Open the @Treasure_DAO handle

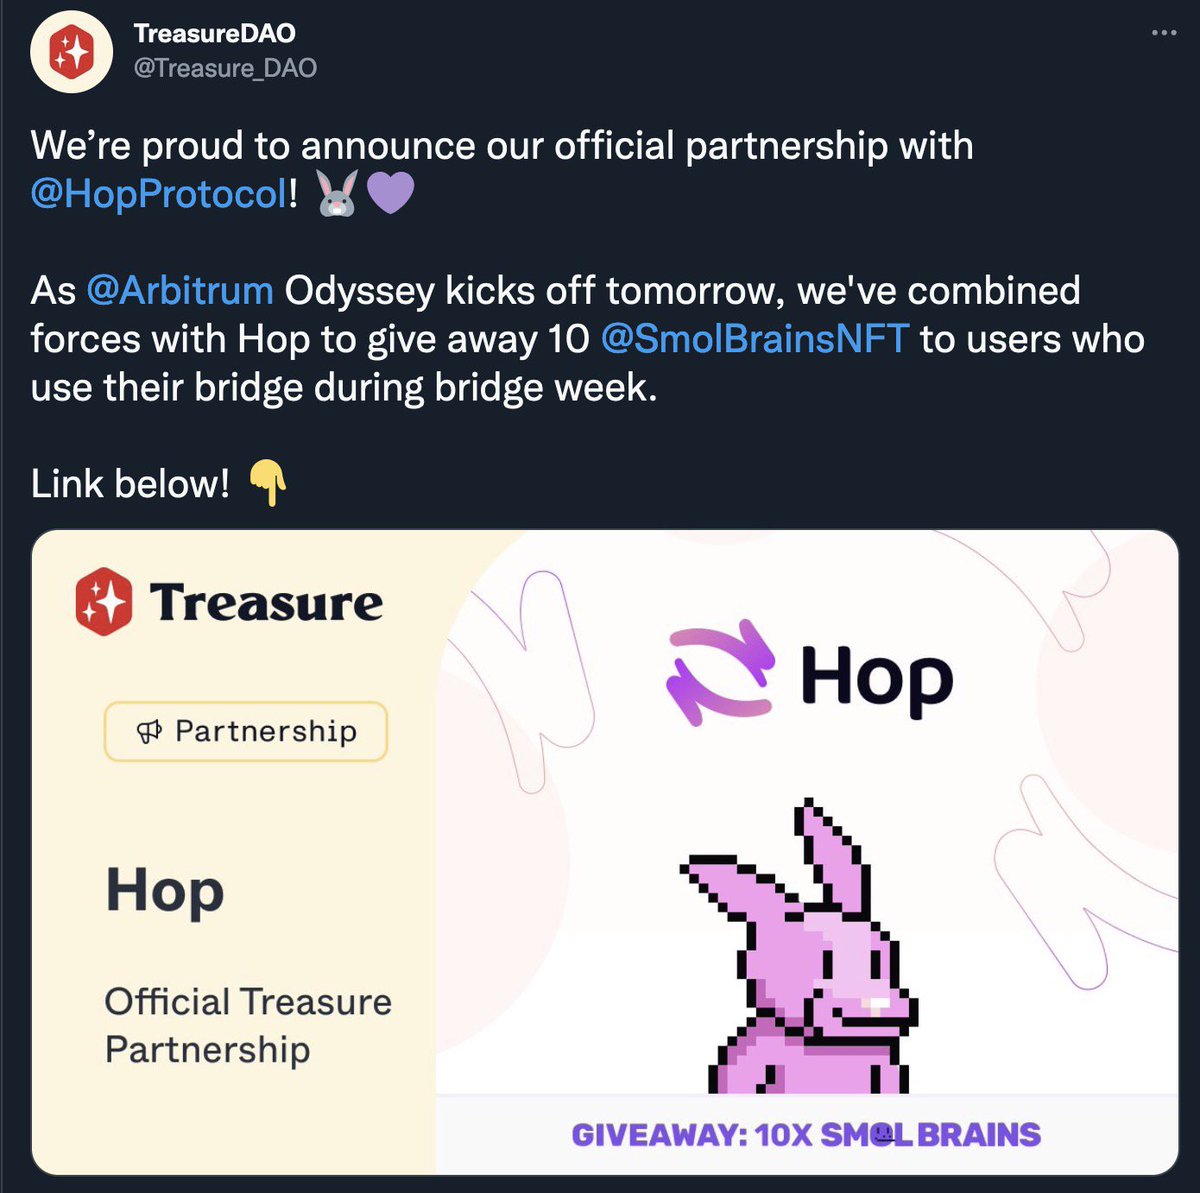tap(225, 68)
